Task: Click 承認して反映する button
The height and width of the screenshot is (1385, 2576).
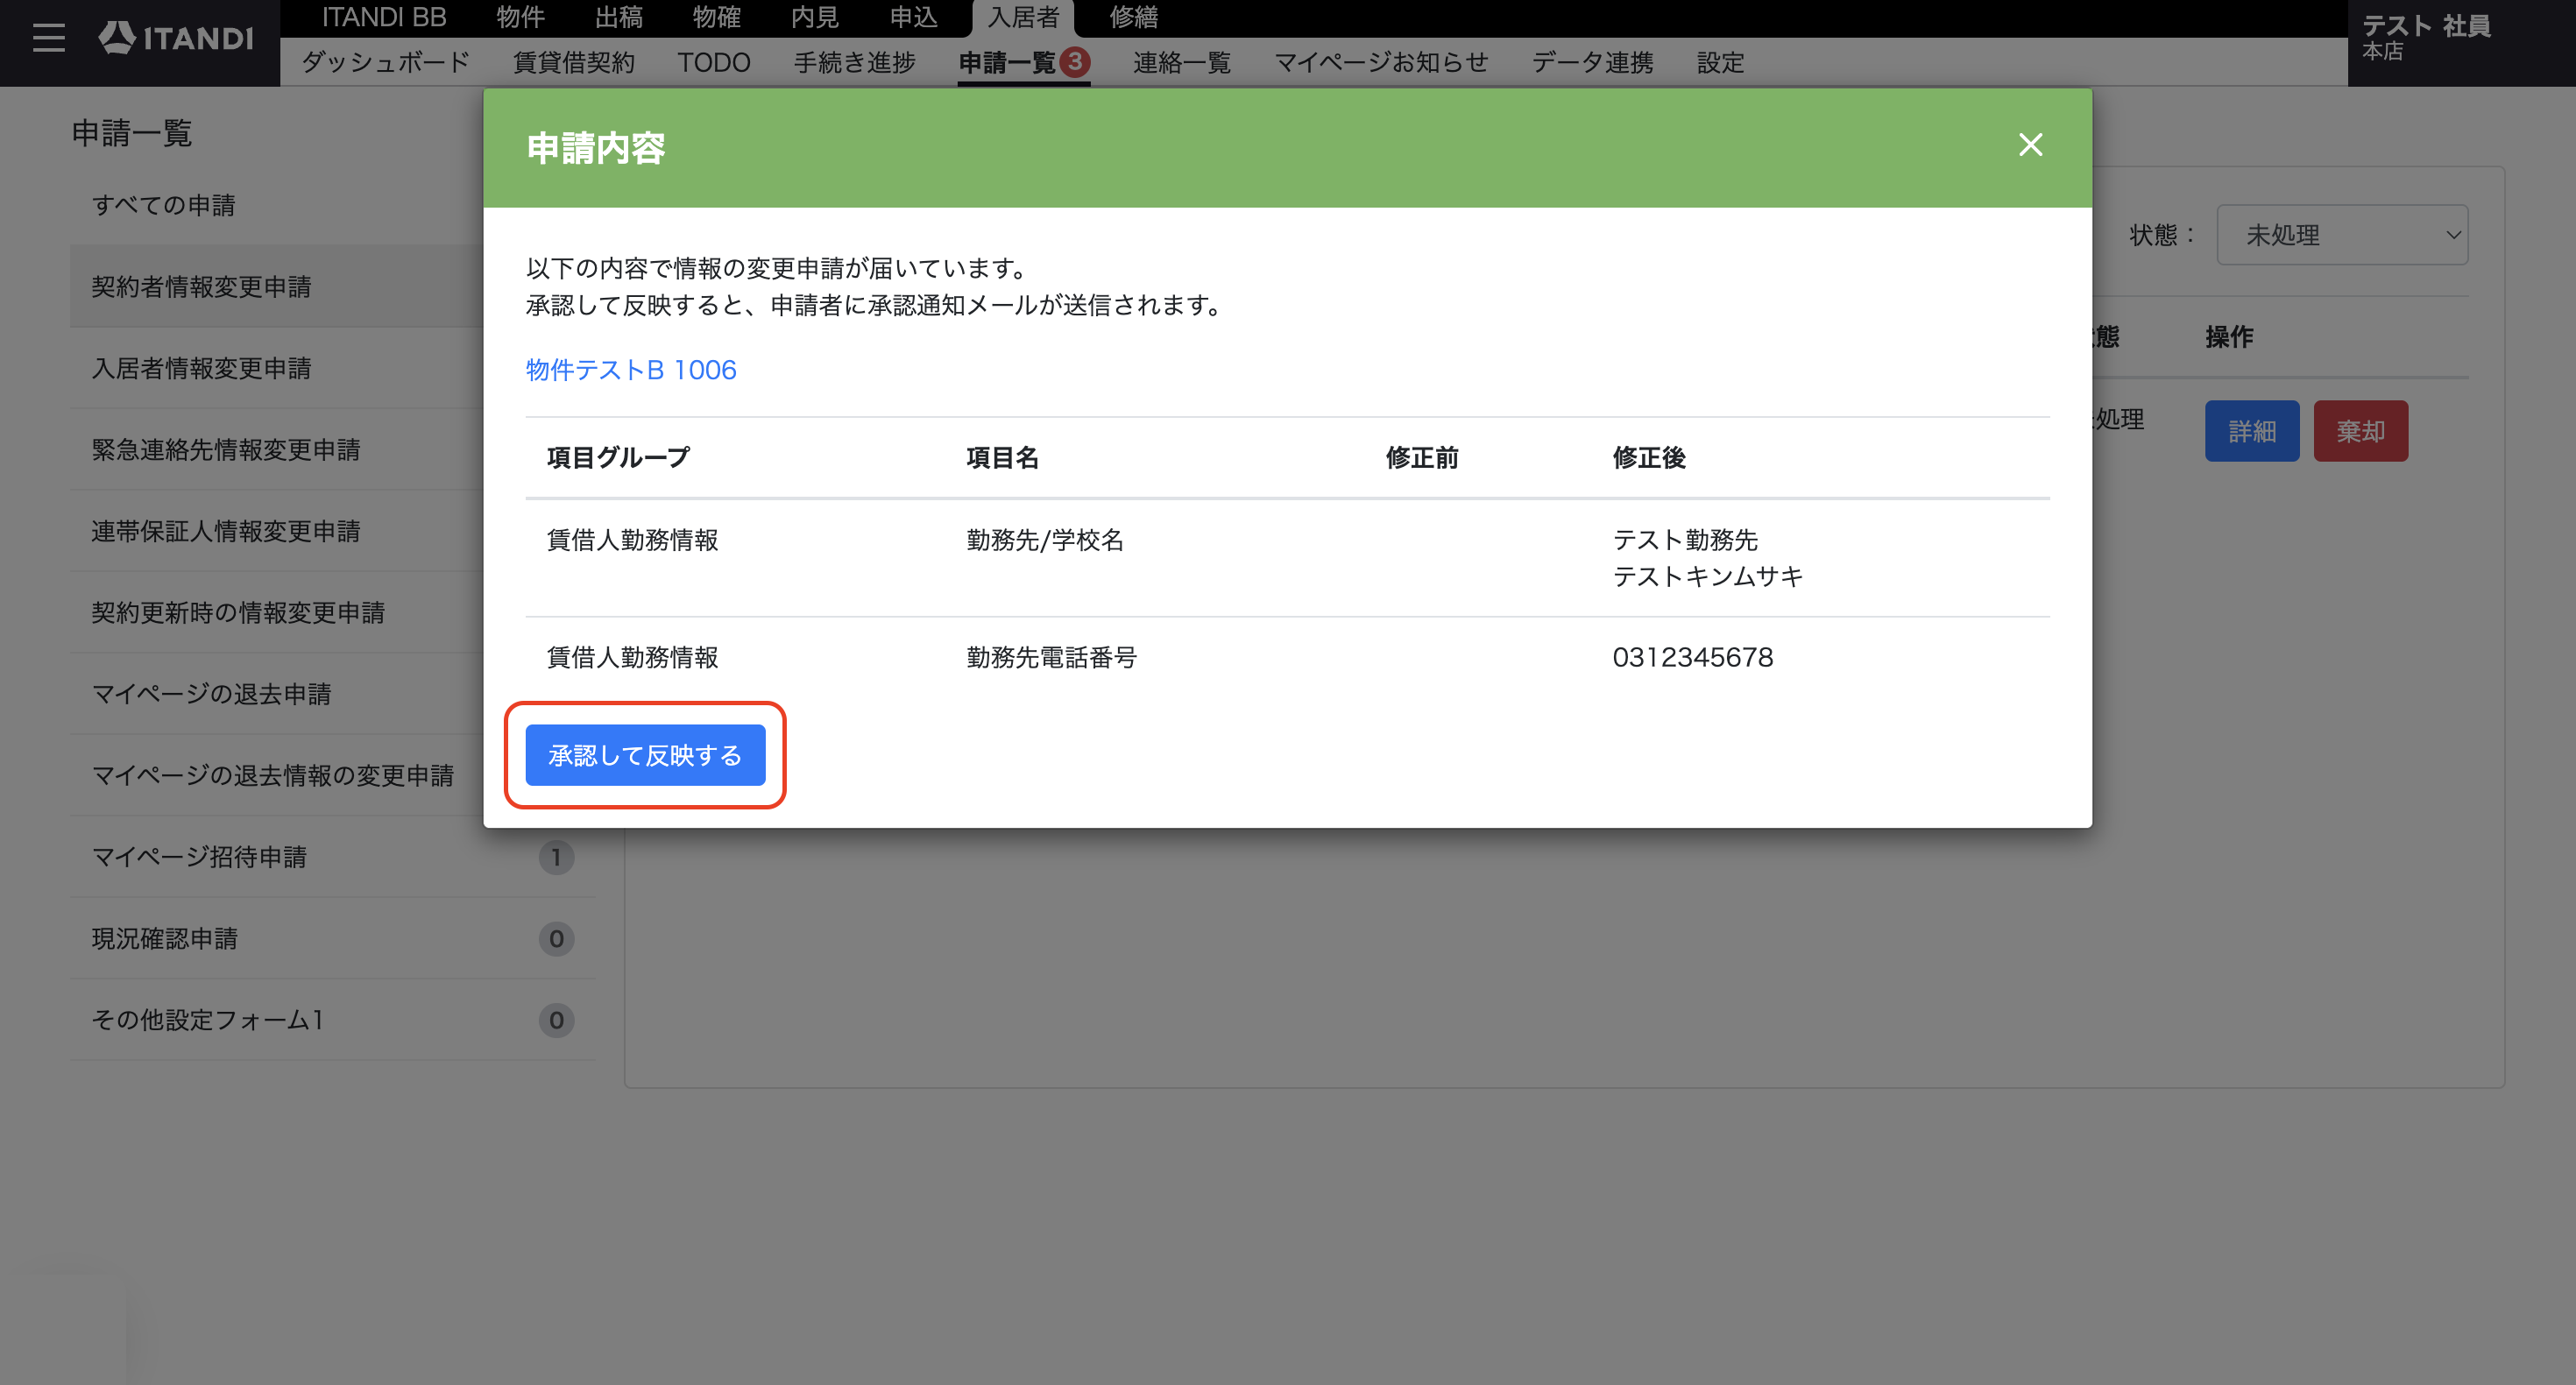Action: coord(645,755)
